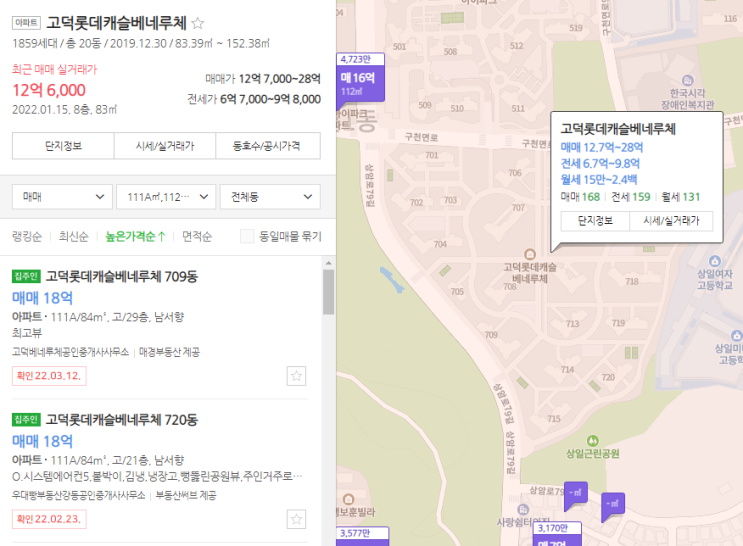This screenshot has height=546, width=743.
Task: Open the 단지정보 tab in left panel
Action: tap(63, 146)
